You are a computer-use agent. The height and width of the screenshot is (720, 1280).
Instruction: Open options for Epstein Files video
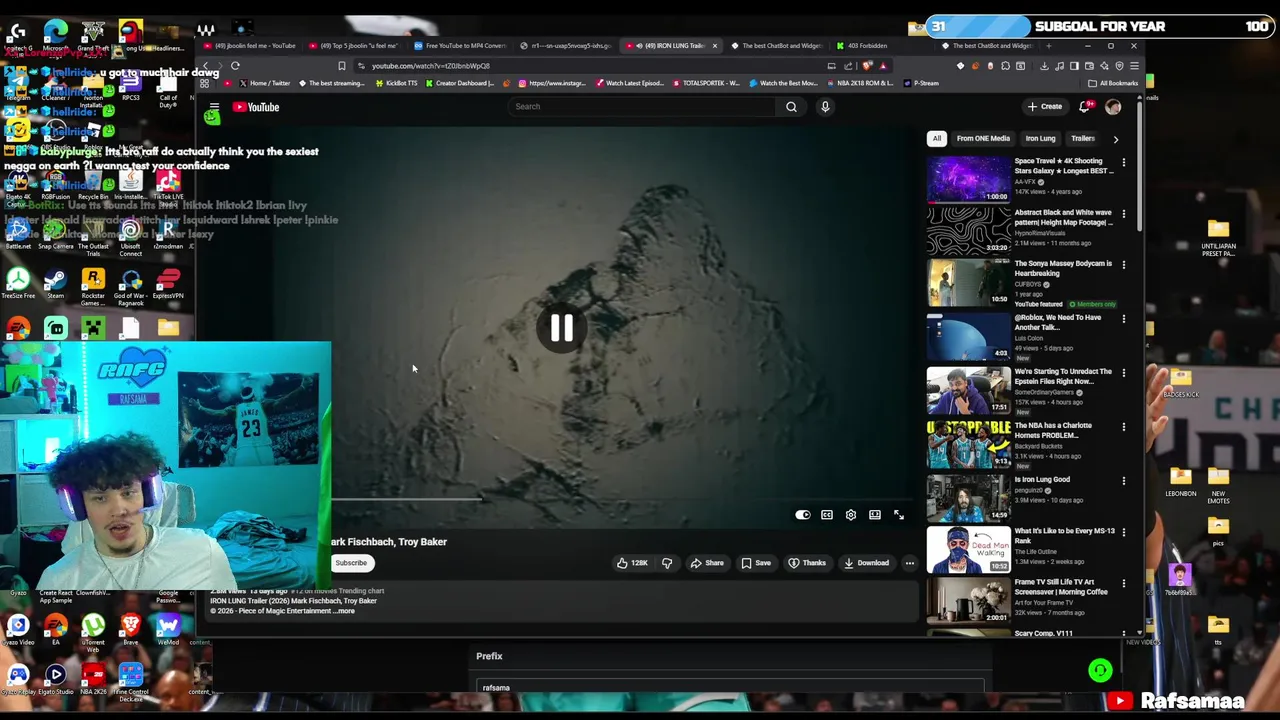point(1123,373)
